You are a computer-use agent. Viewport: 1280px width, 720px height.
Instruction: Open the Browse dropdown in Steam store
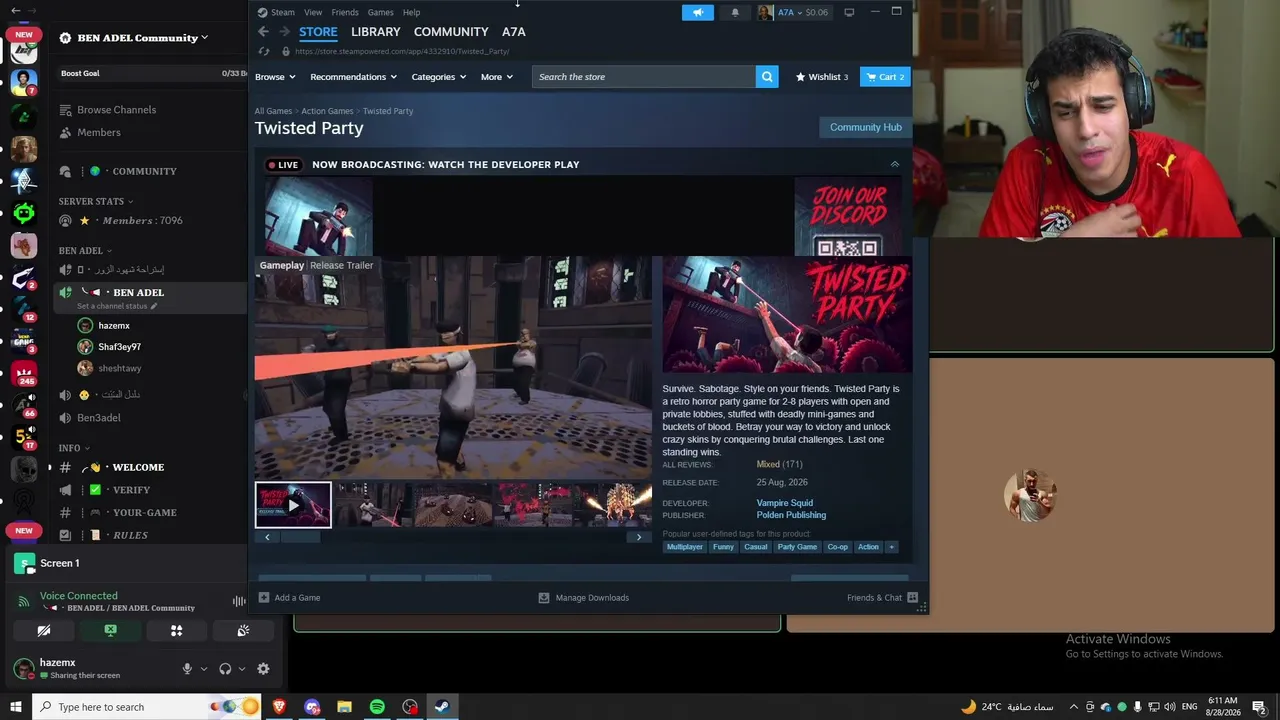(x=275, y=77)
